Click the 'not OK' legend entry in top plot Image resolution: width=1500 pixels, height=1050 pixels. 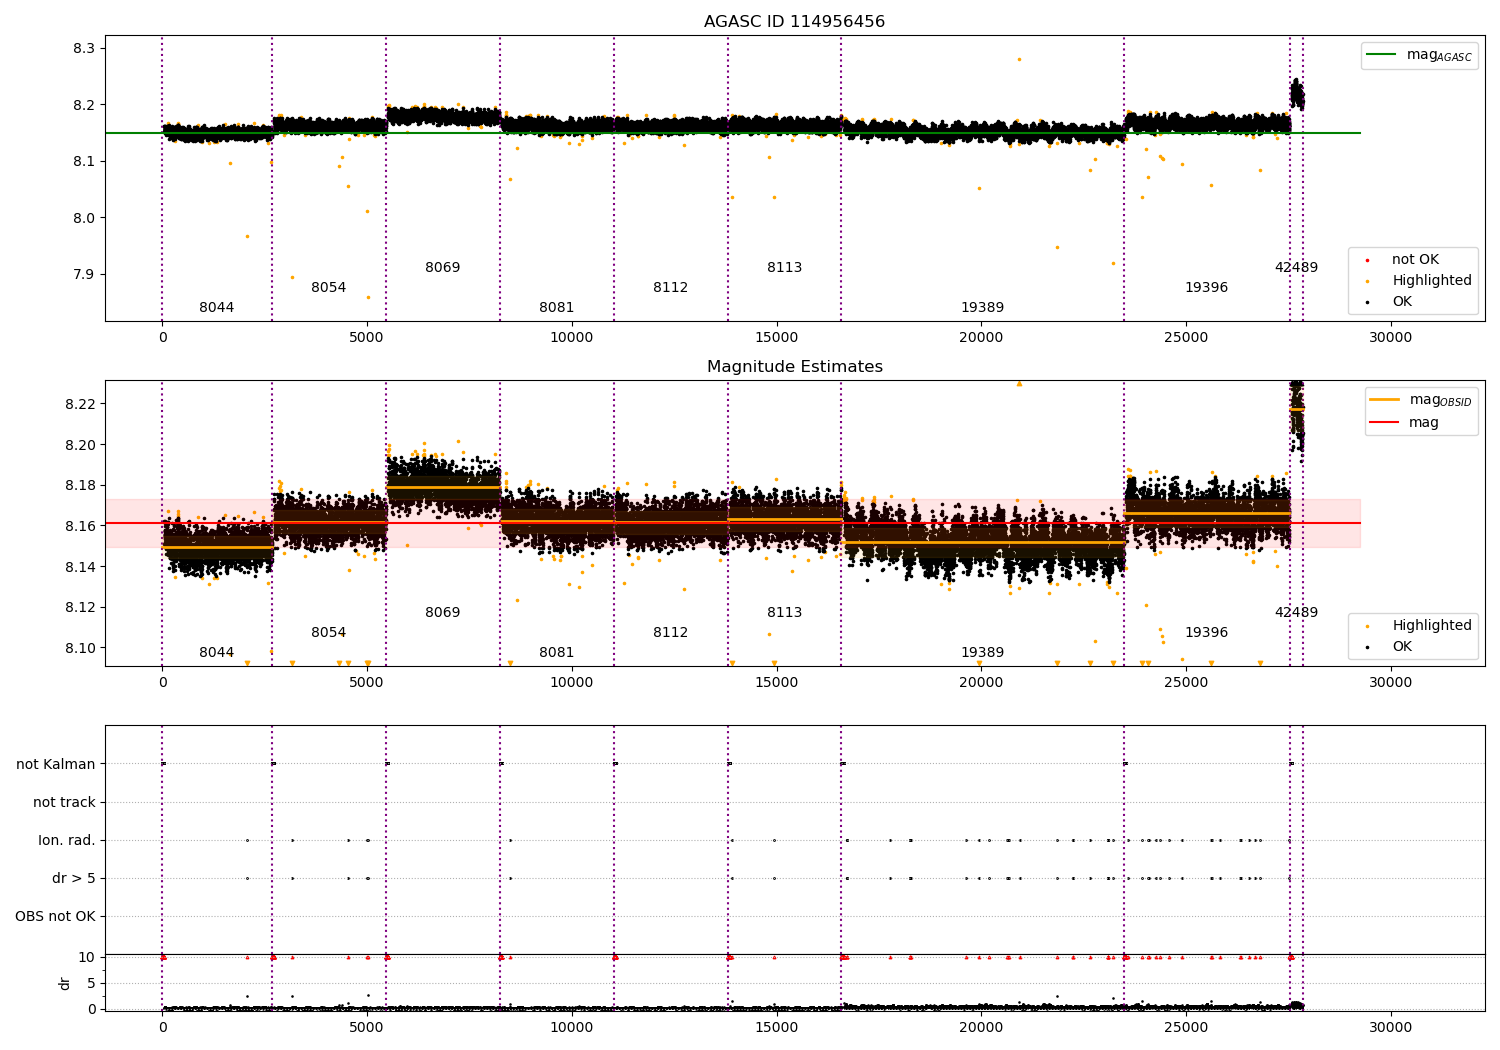tap(1403, 260)
